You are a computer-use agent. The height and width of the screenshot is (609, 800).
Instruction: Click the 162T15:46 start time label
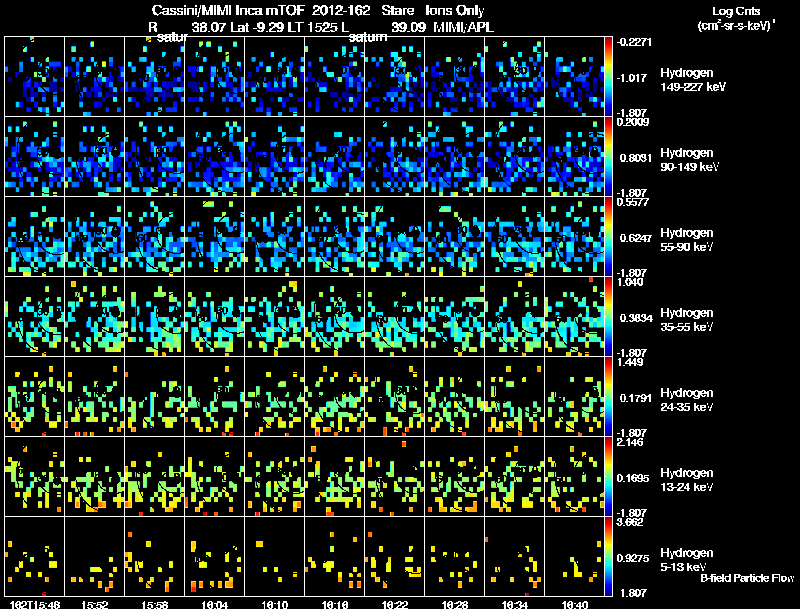35,604
